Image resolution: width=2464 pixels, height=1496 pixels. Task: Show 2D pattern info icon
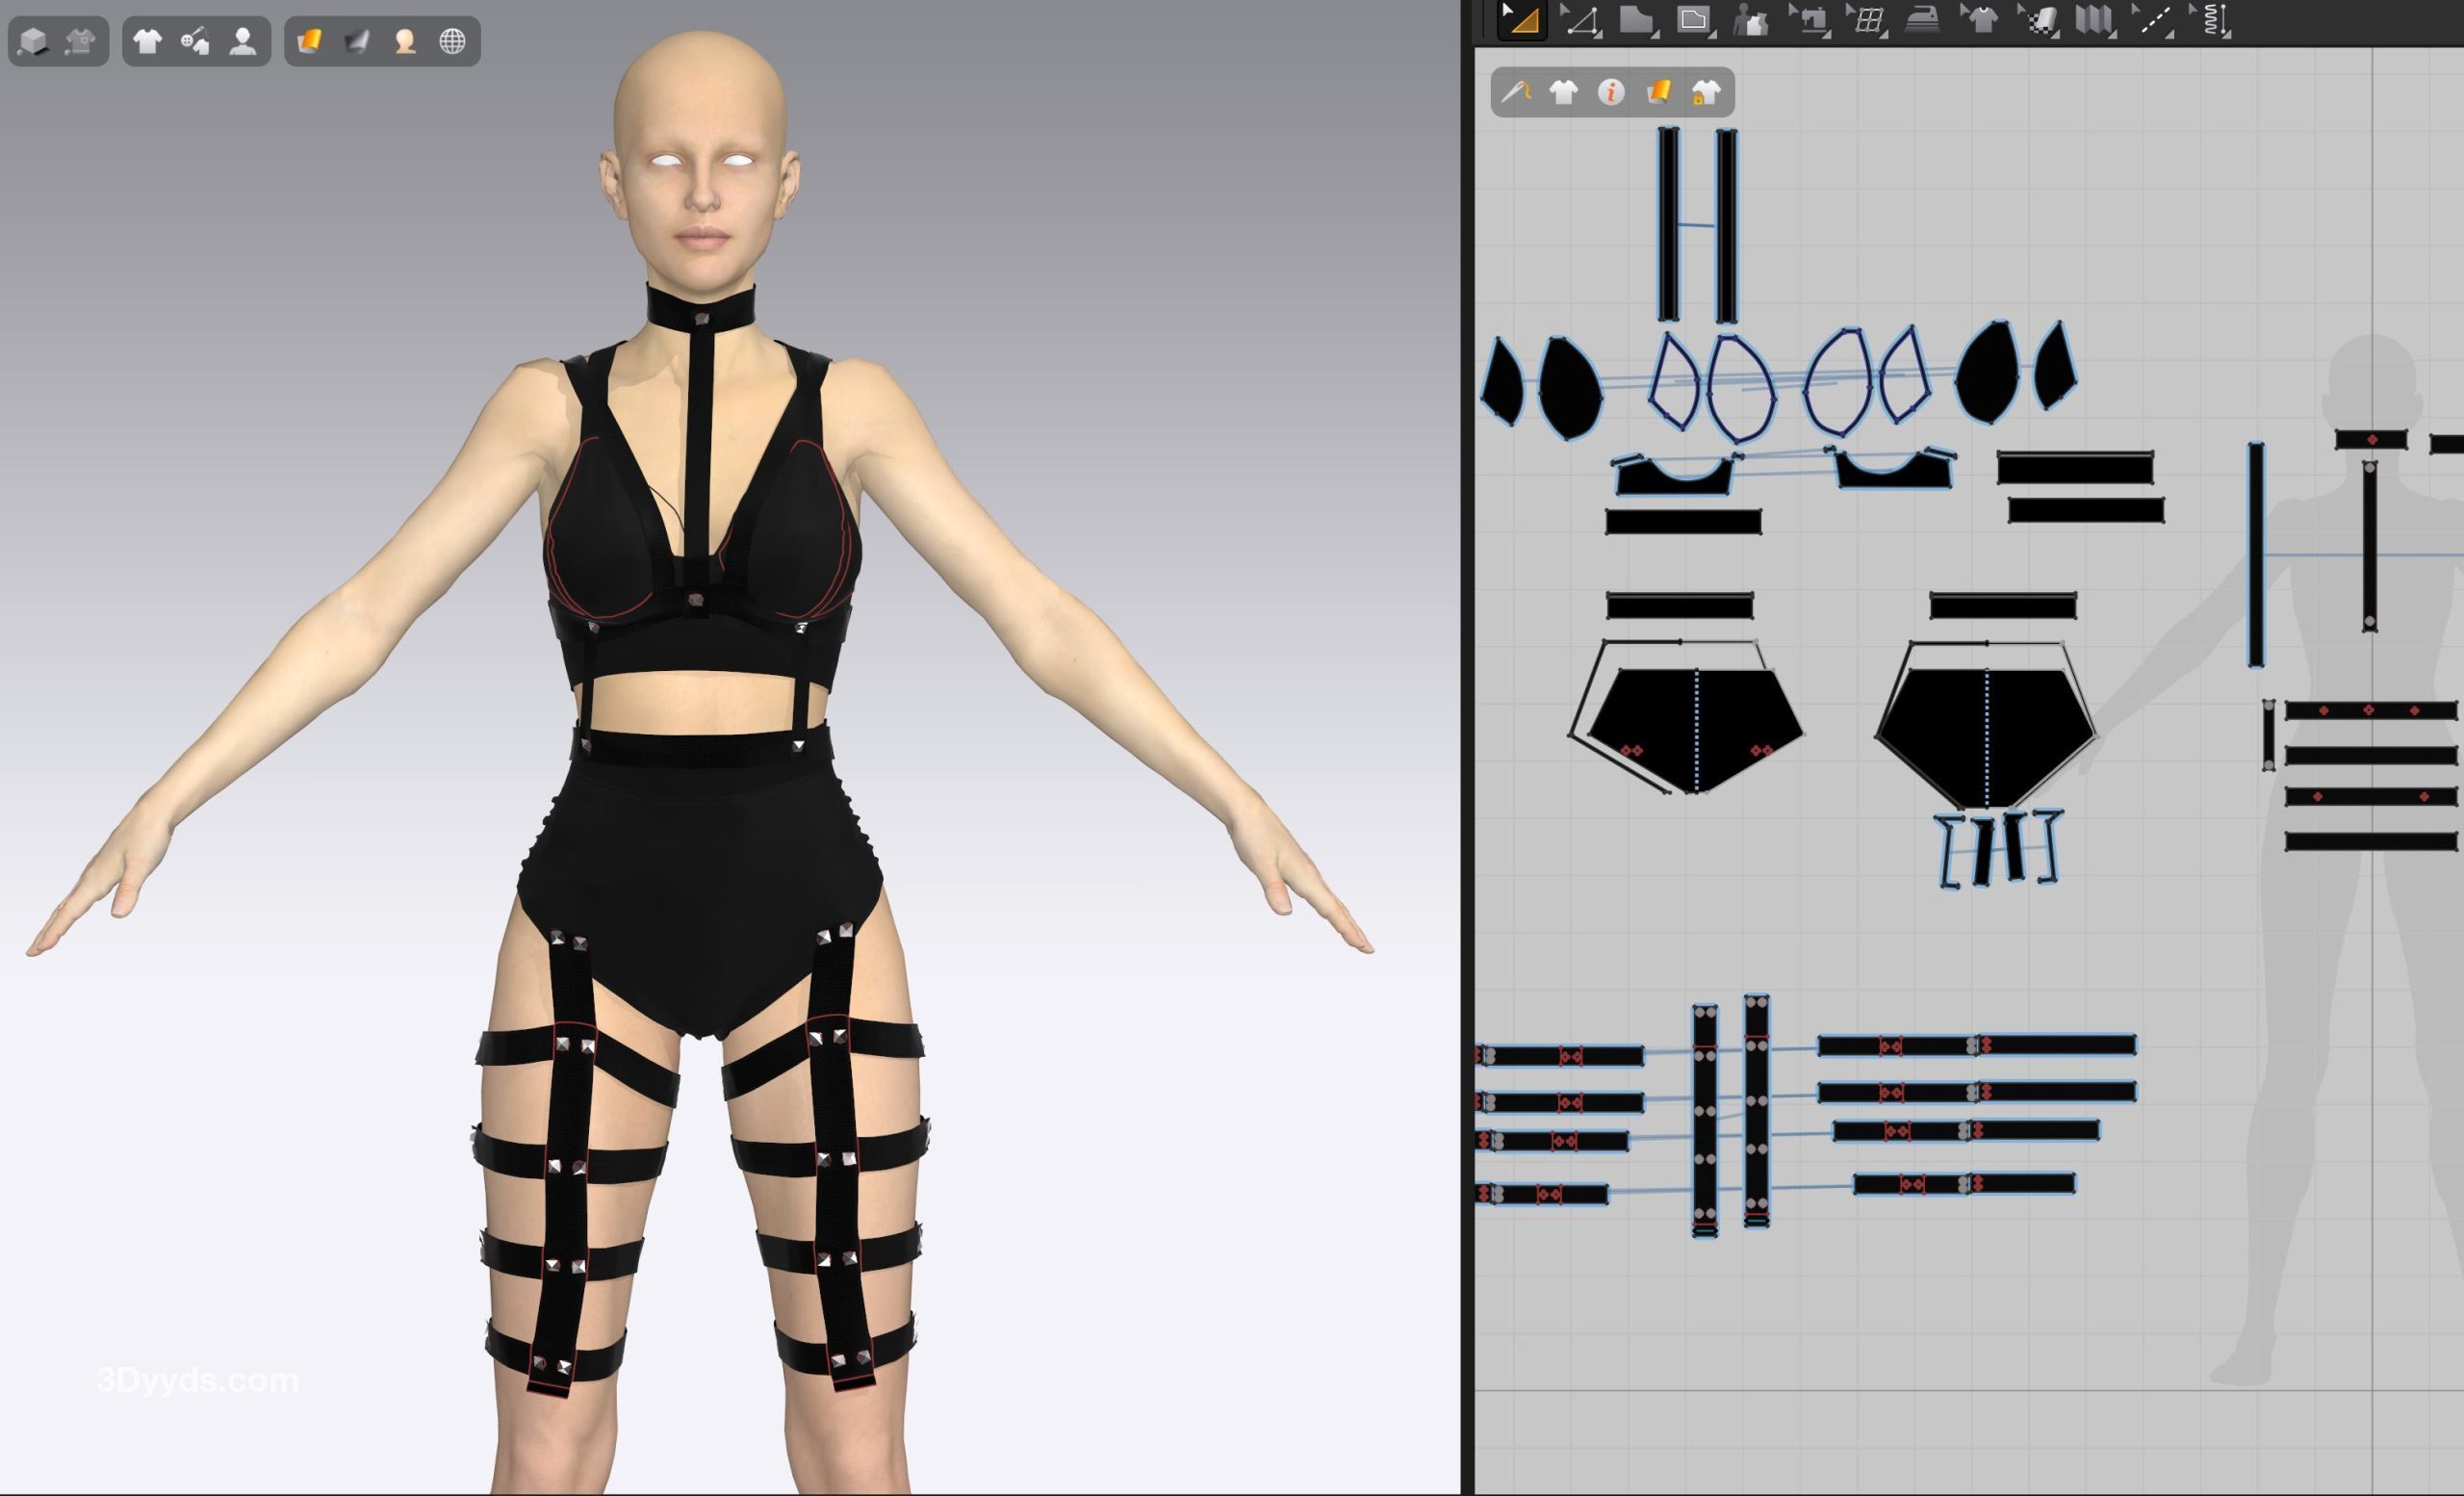click(x=1610, y=93)
